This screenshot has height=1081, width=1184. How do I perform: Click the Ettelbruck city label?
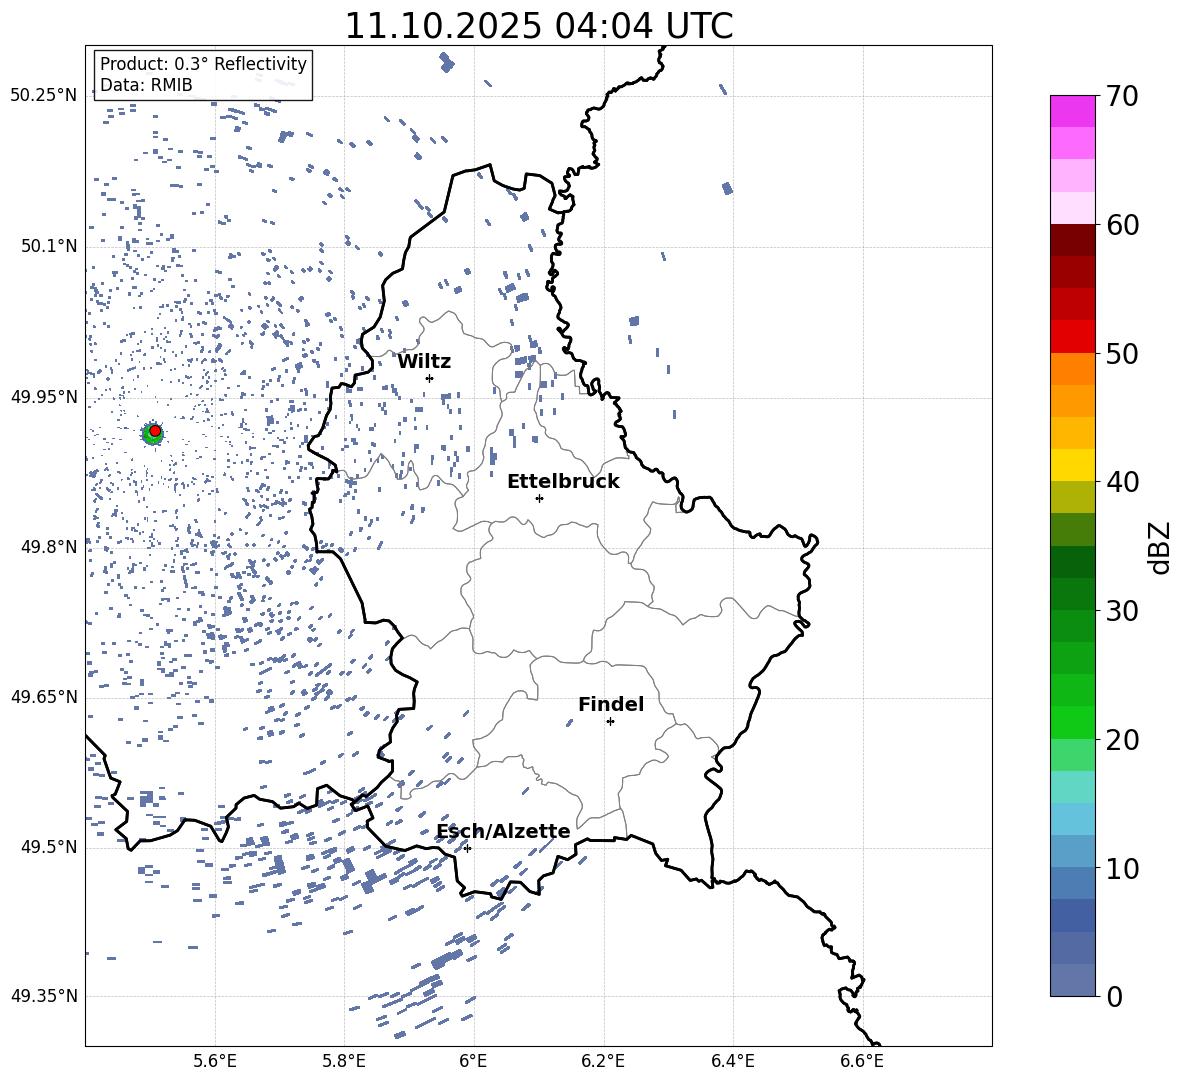tap(563, 482)
